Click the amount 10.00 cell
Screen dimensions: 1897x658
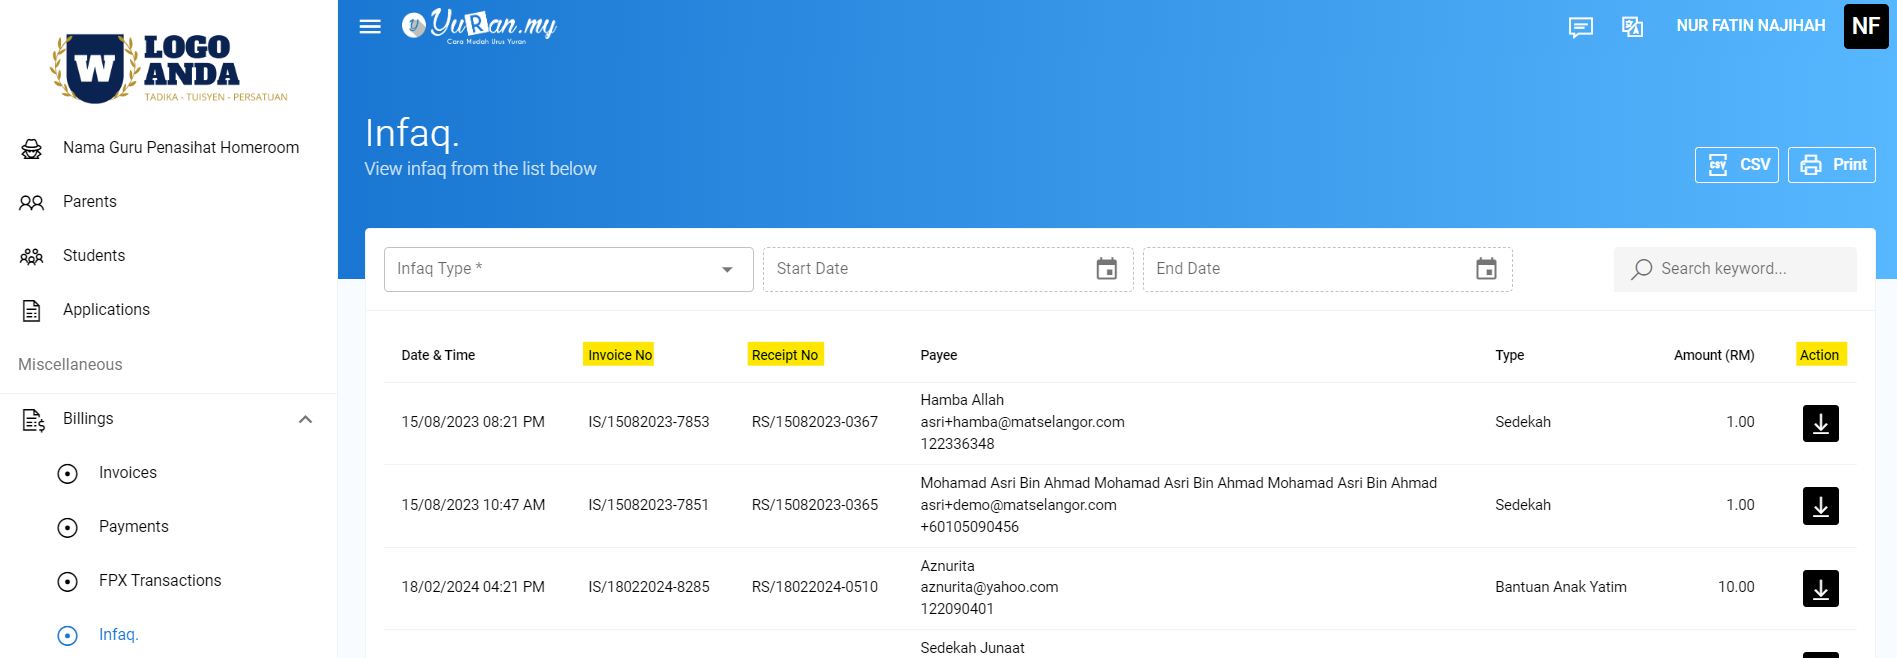(x=1736, y=587)
